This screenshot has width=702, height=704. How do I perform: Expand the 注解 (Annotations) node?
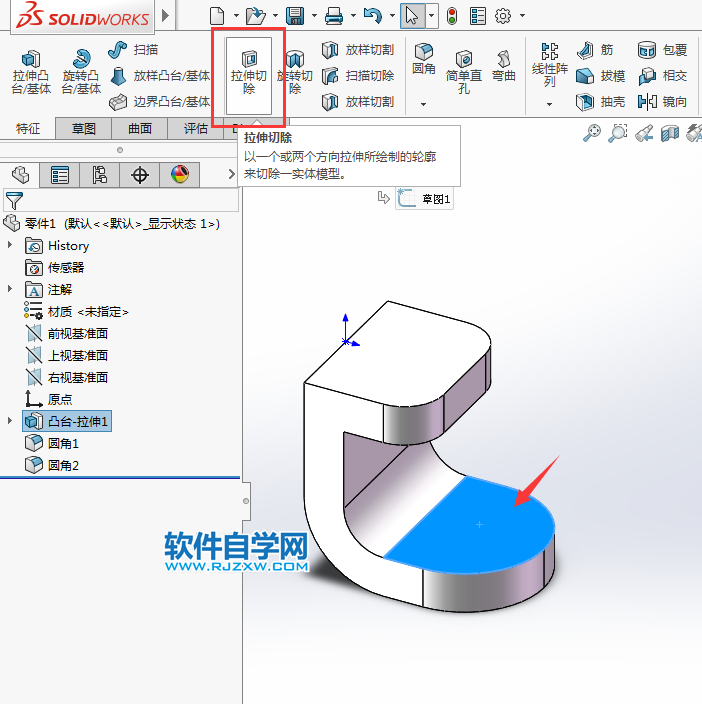[10, 288]
